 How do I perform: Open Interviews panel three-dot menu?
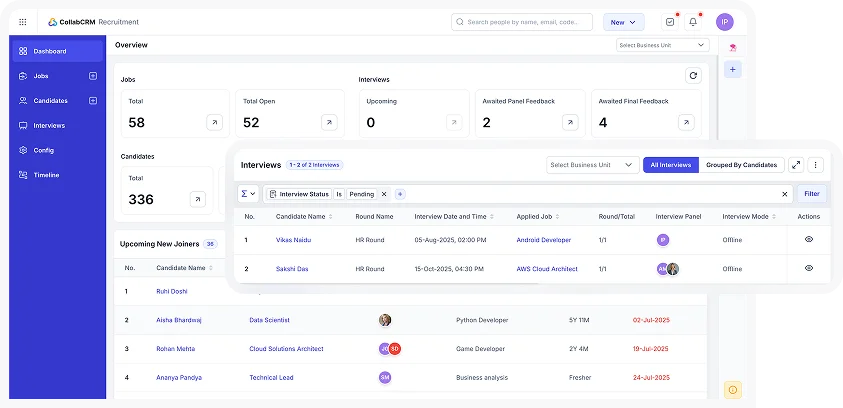click(x=816, y=165)
